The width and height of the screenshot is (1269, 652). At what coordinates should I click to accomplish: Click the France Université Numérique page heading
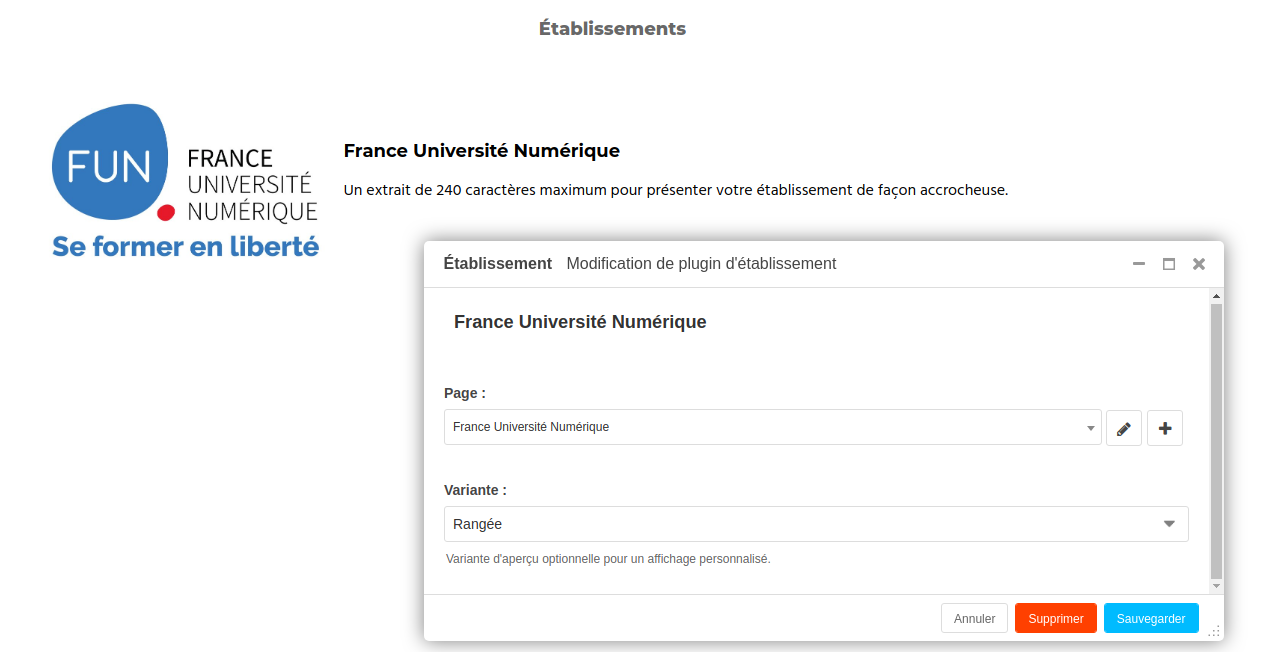tap(481, 151)
